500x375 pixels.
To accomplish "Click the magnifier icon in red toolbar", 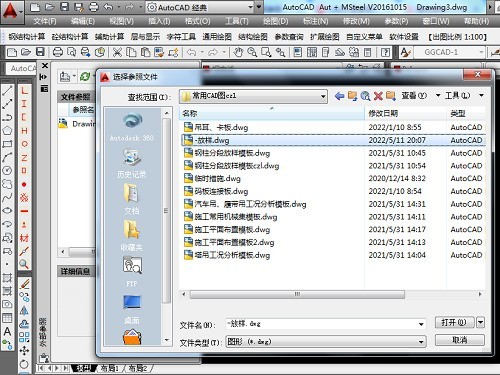I will pos(24,264).
